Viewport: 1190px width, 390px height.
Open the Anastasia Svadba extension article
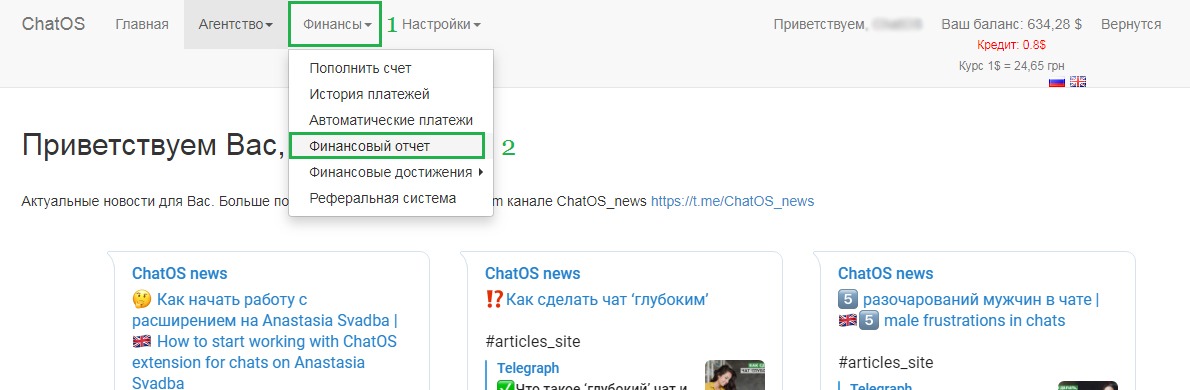[x=265, y=341]
